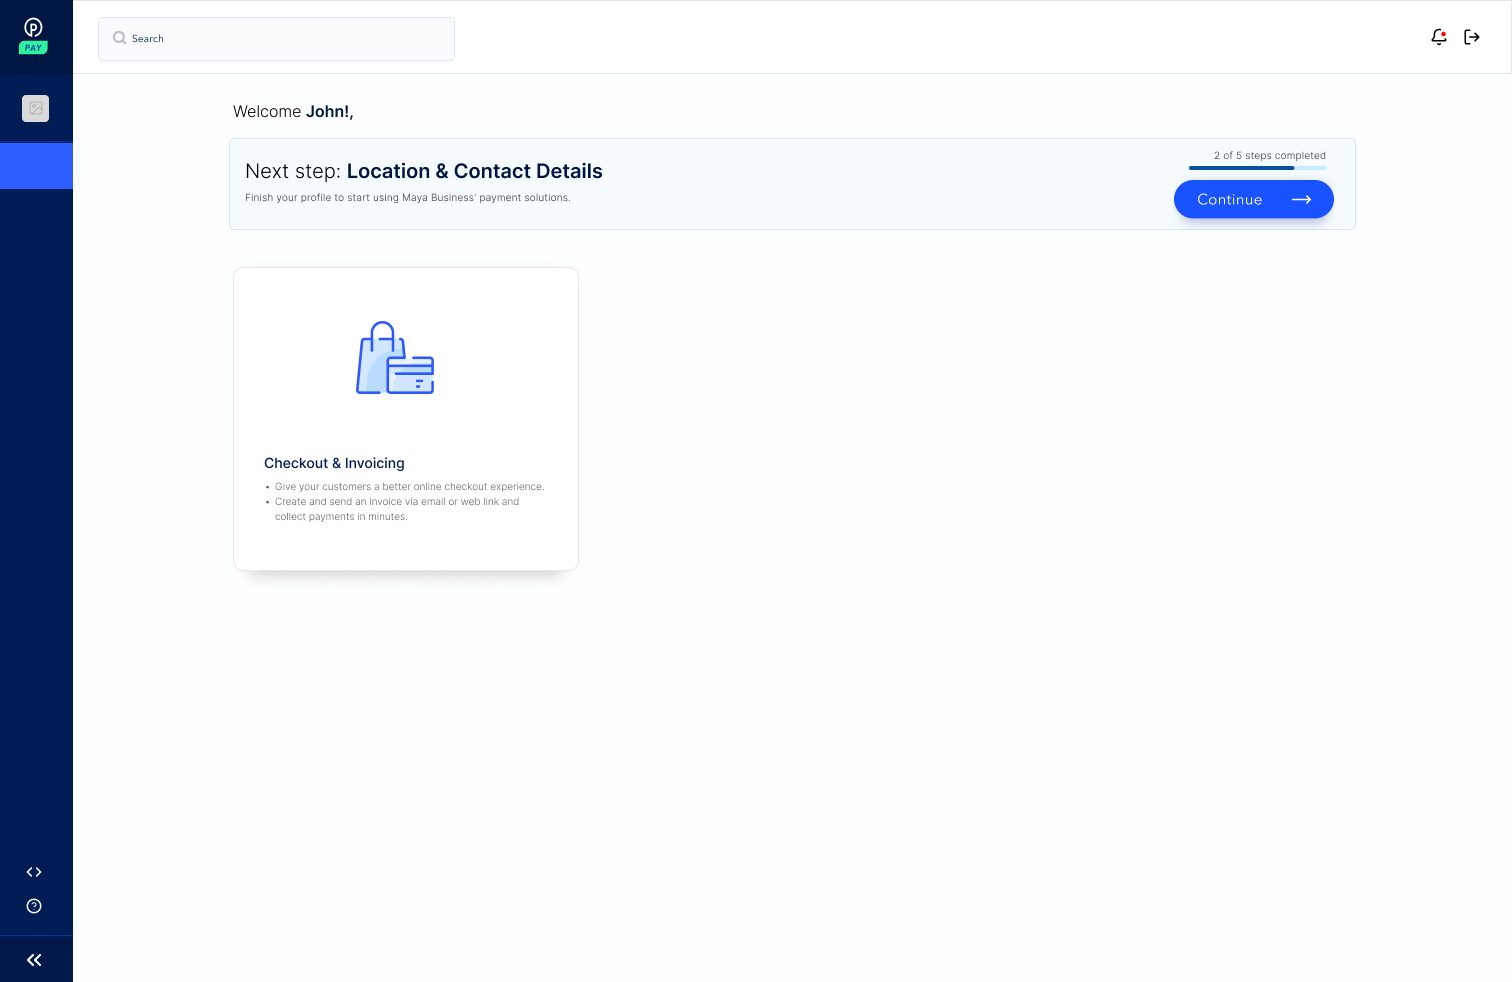Open the help question mark icon
1512x982 pixels.
[34, 906]
